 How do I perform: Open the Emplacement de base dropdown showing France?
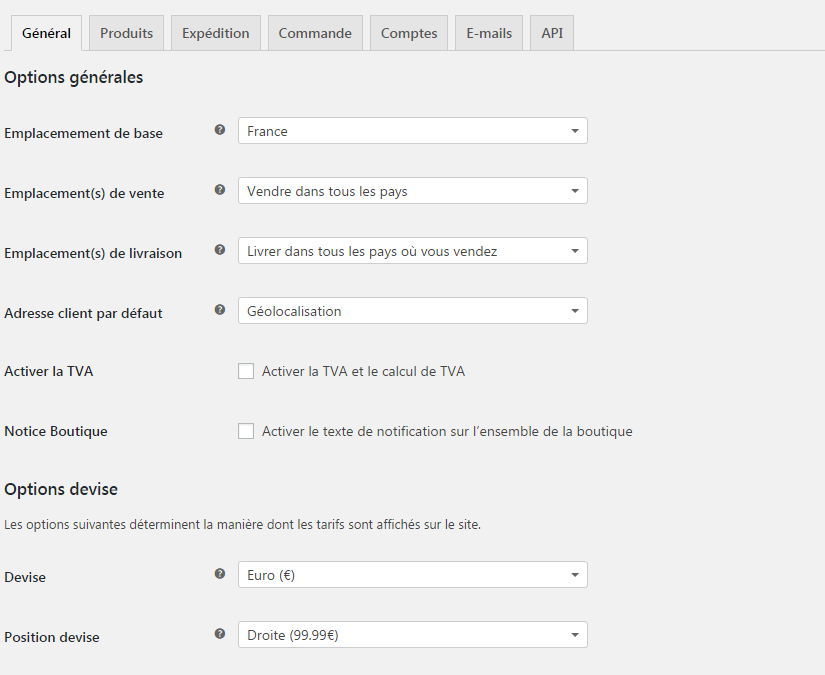(412, 130)
